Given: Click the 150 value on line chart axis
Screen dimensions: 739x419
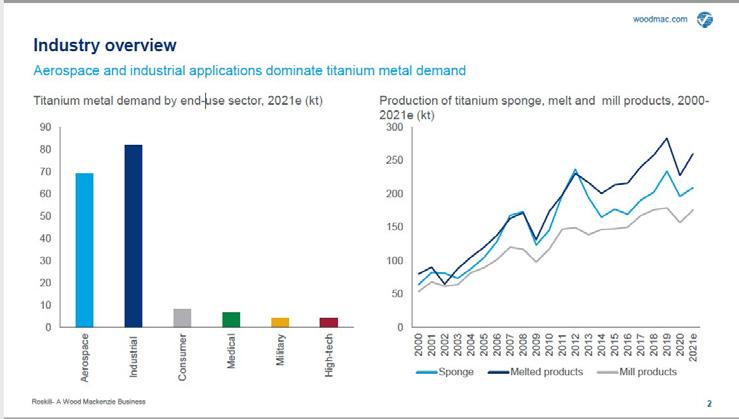Looking at the screenshot, I should (394, 227).
